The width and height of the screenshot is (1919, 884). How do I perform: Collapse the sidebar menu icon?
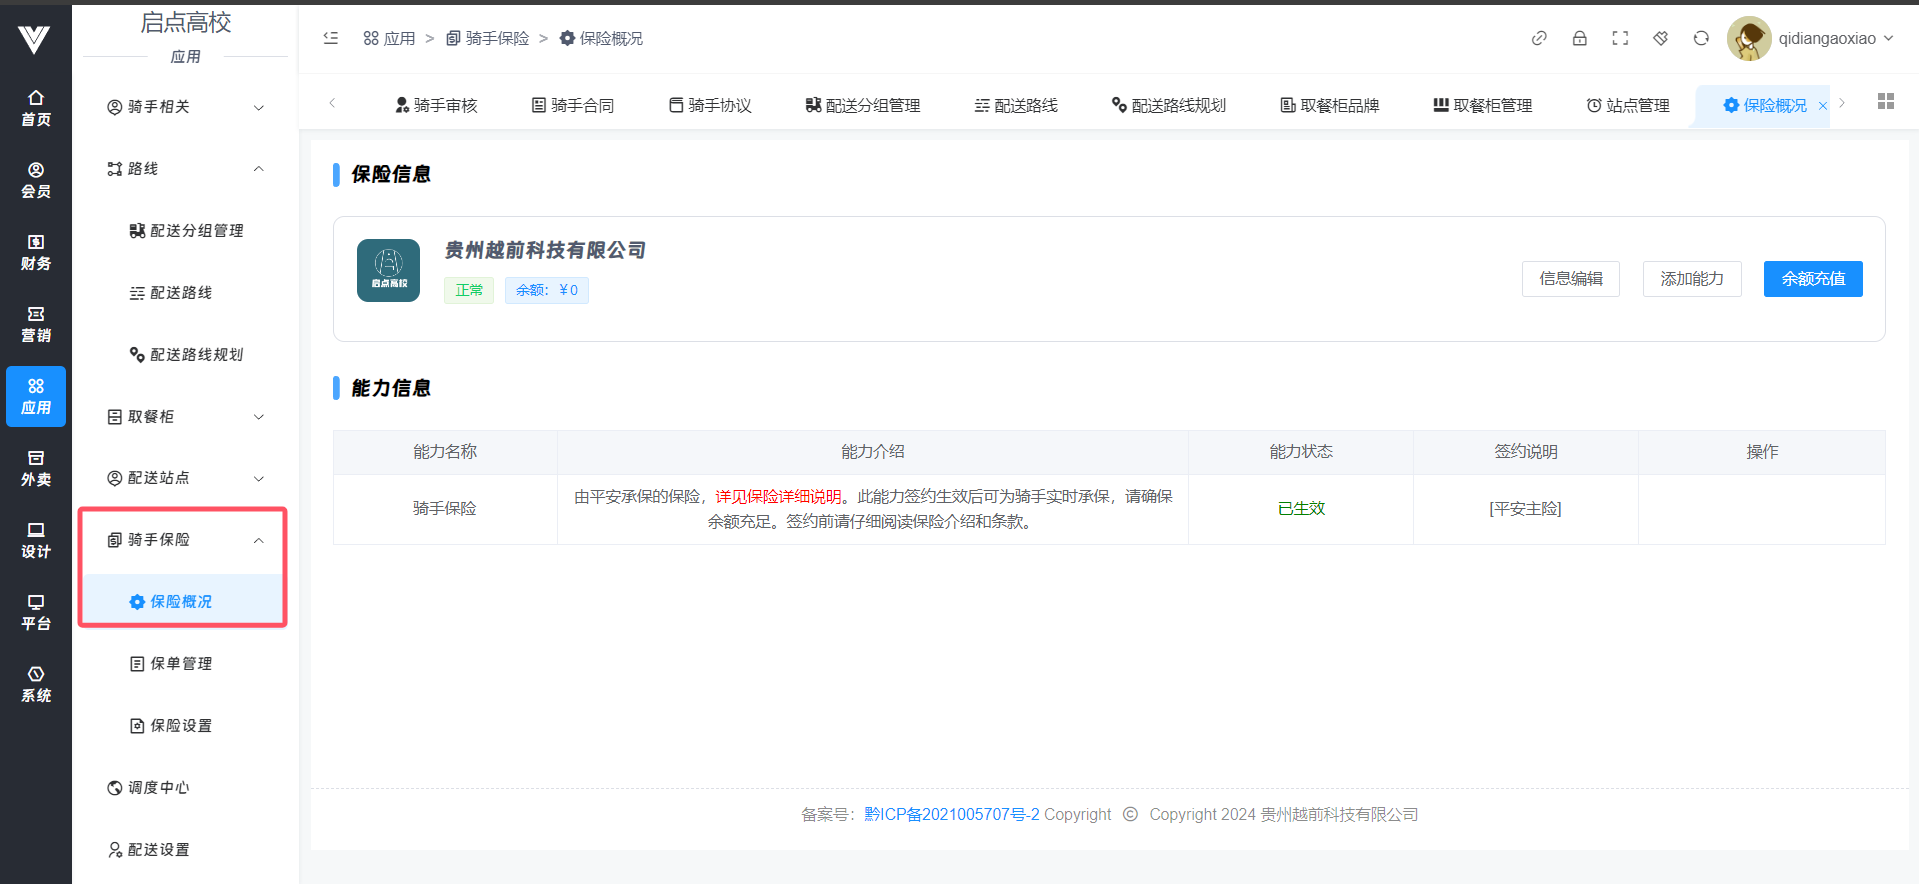[331, 38]
